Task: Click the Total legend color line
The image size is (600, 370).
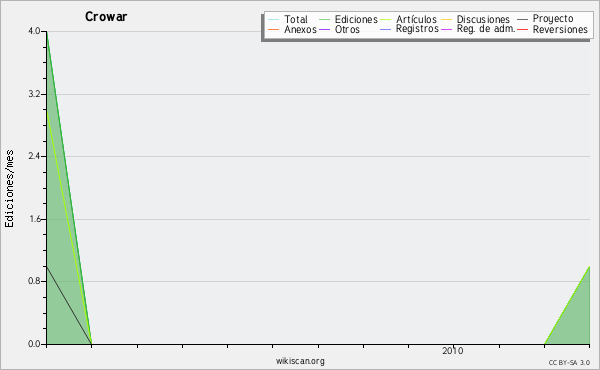Action: 274,19
